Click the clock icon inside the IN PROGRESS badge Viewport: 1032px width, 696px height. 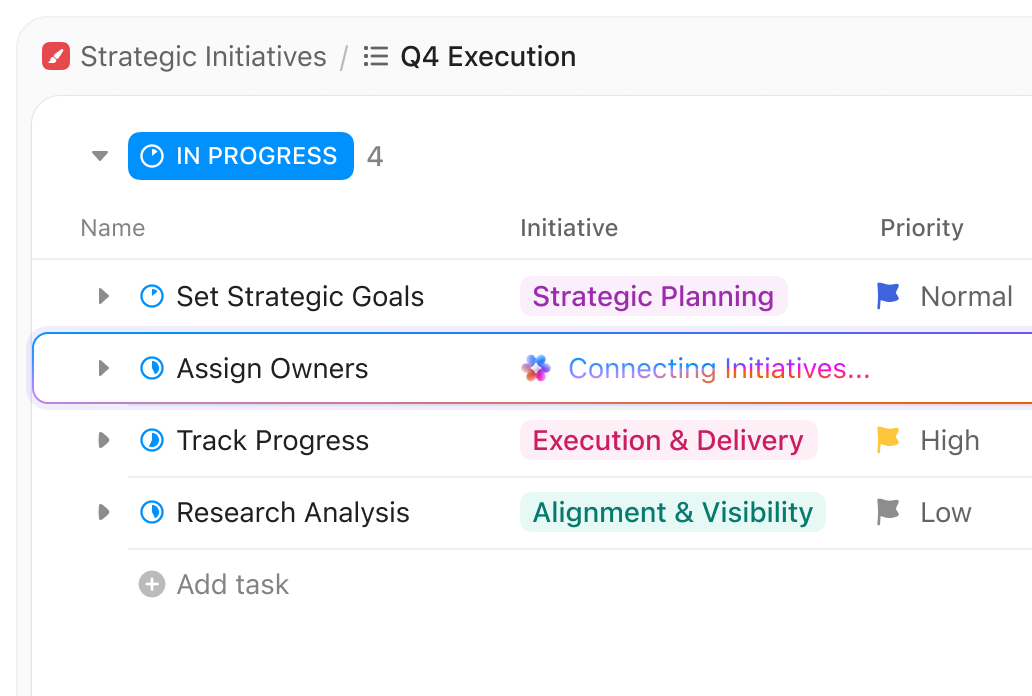coord(151,156)
